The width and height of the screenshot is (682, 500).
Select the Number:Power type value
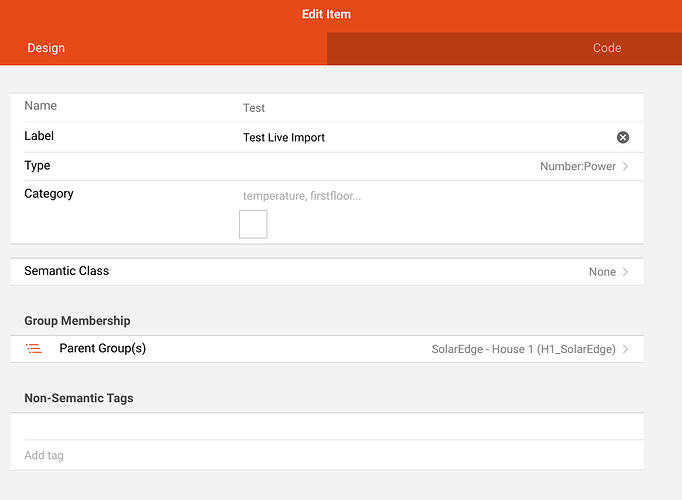click(577, 166)
